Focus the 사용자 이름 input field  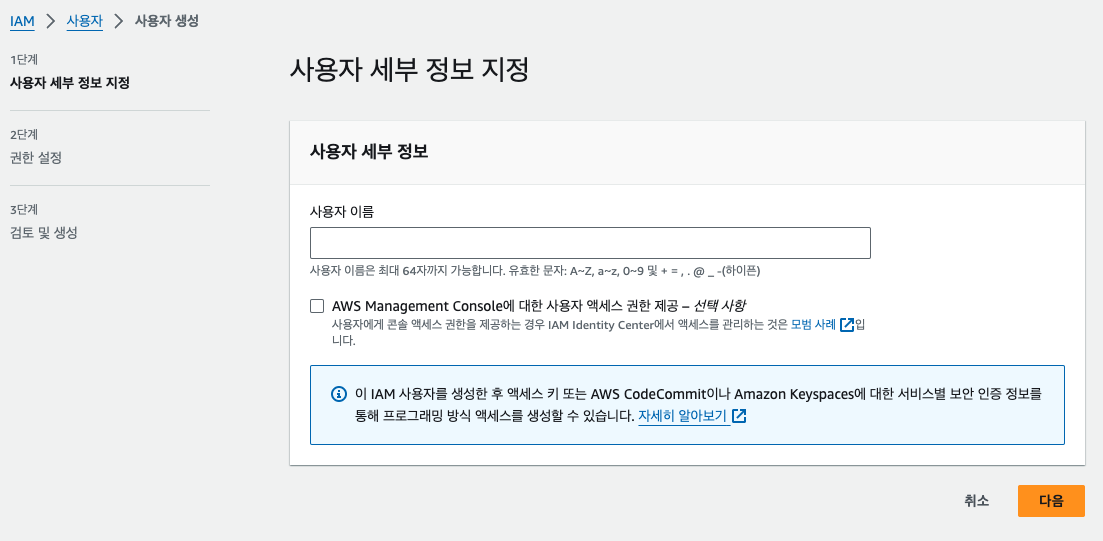pyautogui.click(x=590, y=243)
